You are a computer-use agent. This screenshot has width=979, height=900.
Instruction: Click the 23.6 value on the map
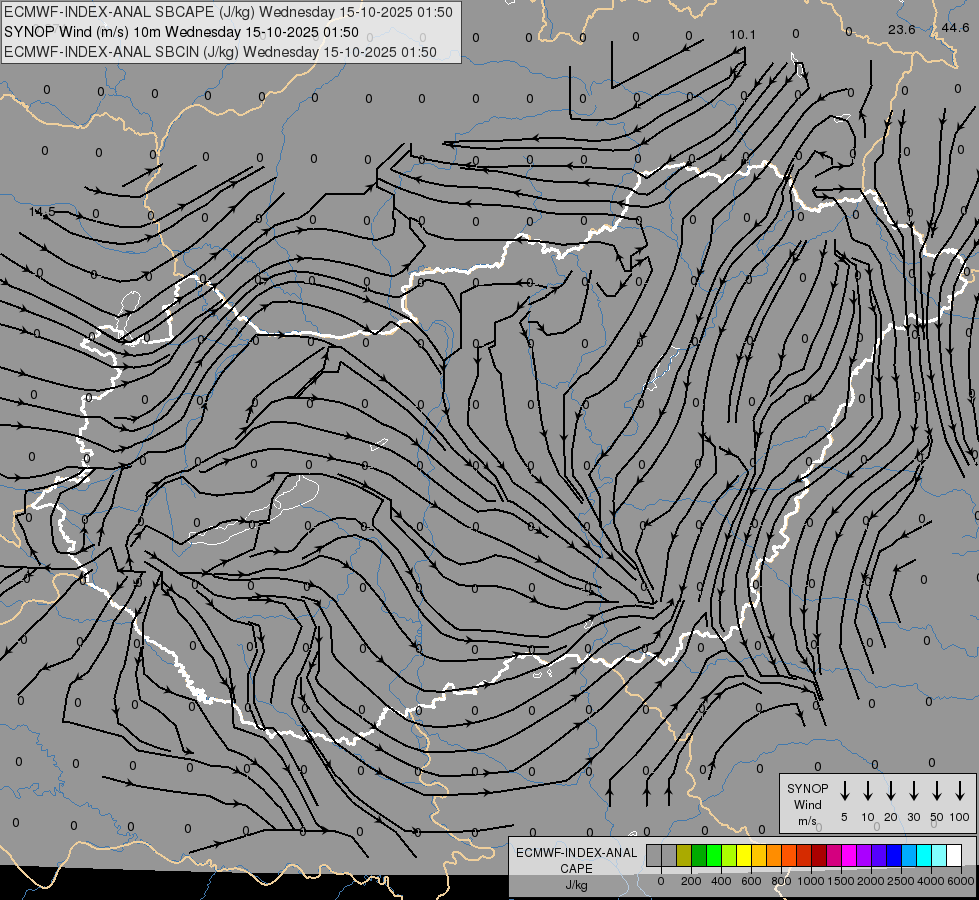coord(902,29)
